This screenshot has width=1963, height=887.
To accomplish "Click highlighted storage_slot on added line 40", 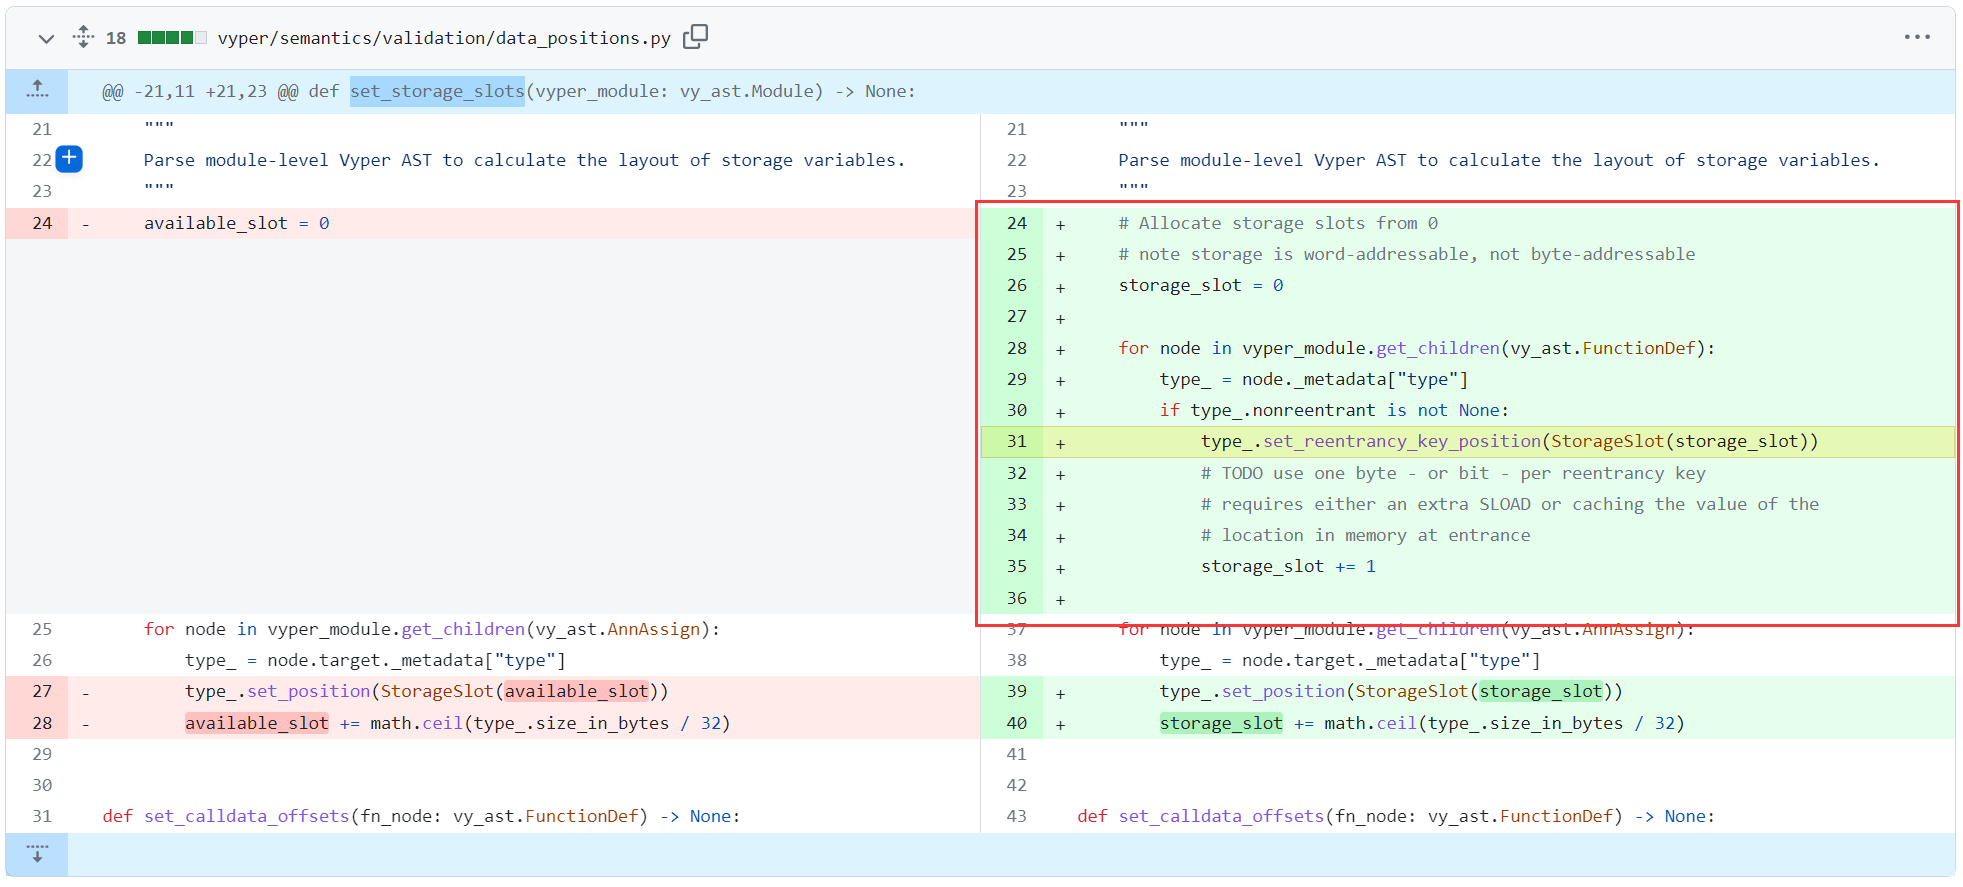I will pyautogui.click(x=1221, y=723).
